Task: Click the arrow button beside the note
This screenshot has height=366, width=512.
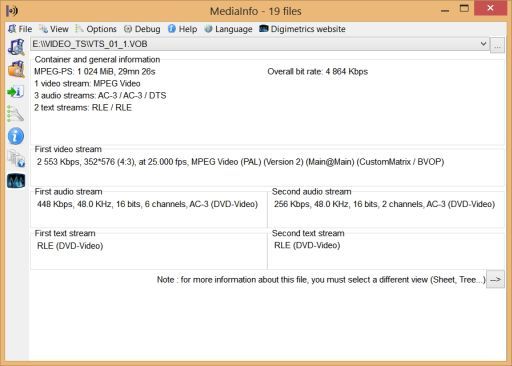Action: (x=495, y=279)
